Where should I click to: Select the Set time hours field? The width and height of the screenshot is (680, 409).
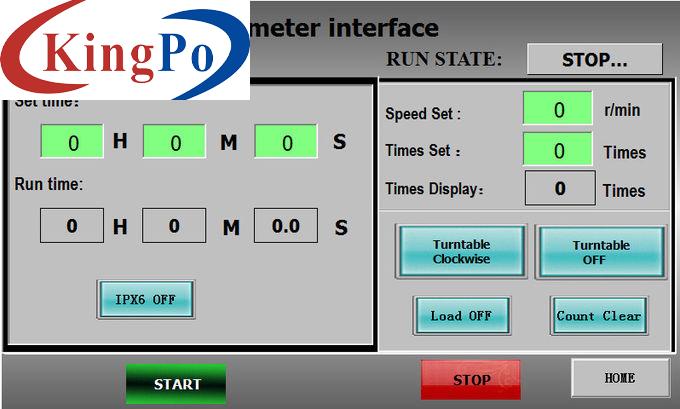click(72, 142)
